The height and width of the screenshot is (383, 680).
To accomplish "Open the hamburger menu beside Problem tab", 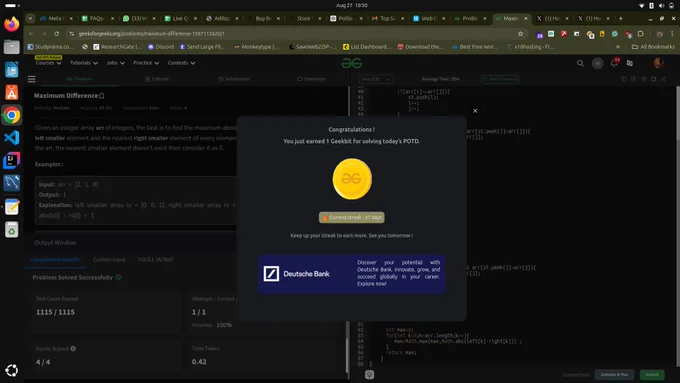I will (x=32, y=79).
